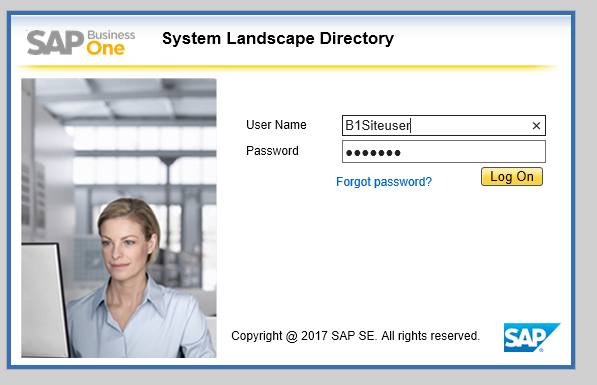Click the blue SAP logo at bottom right

pyautogui.click(x=532, y=337)
